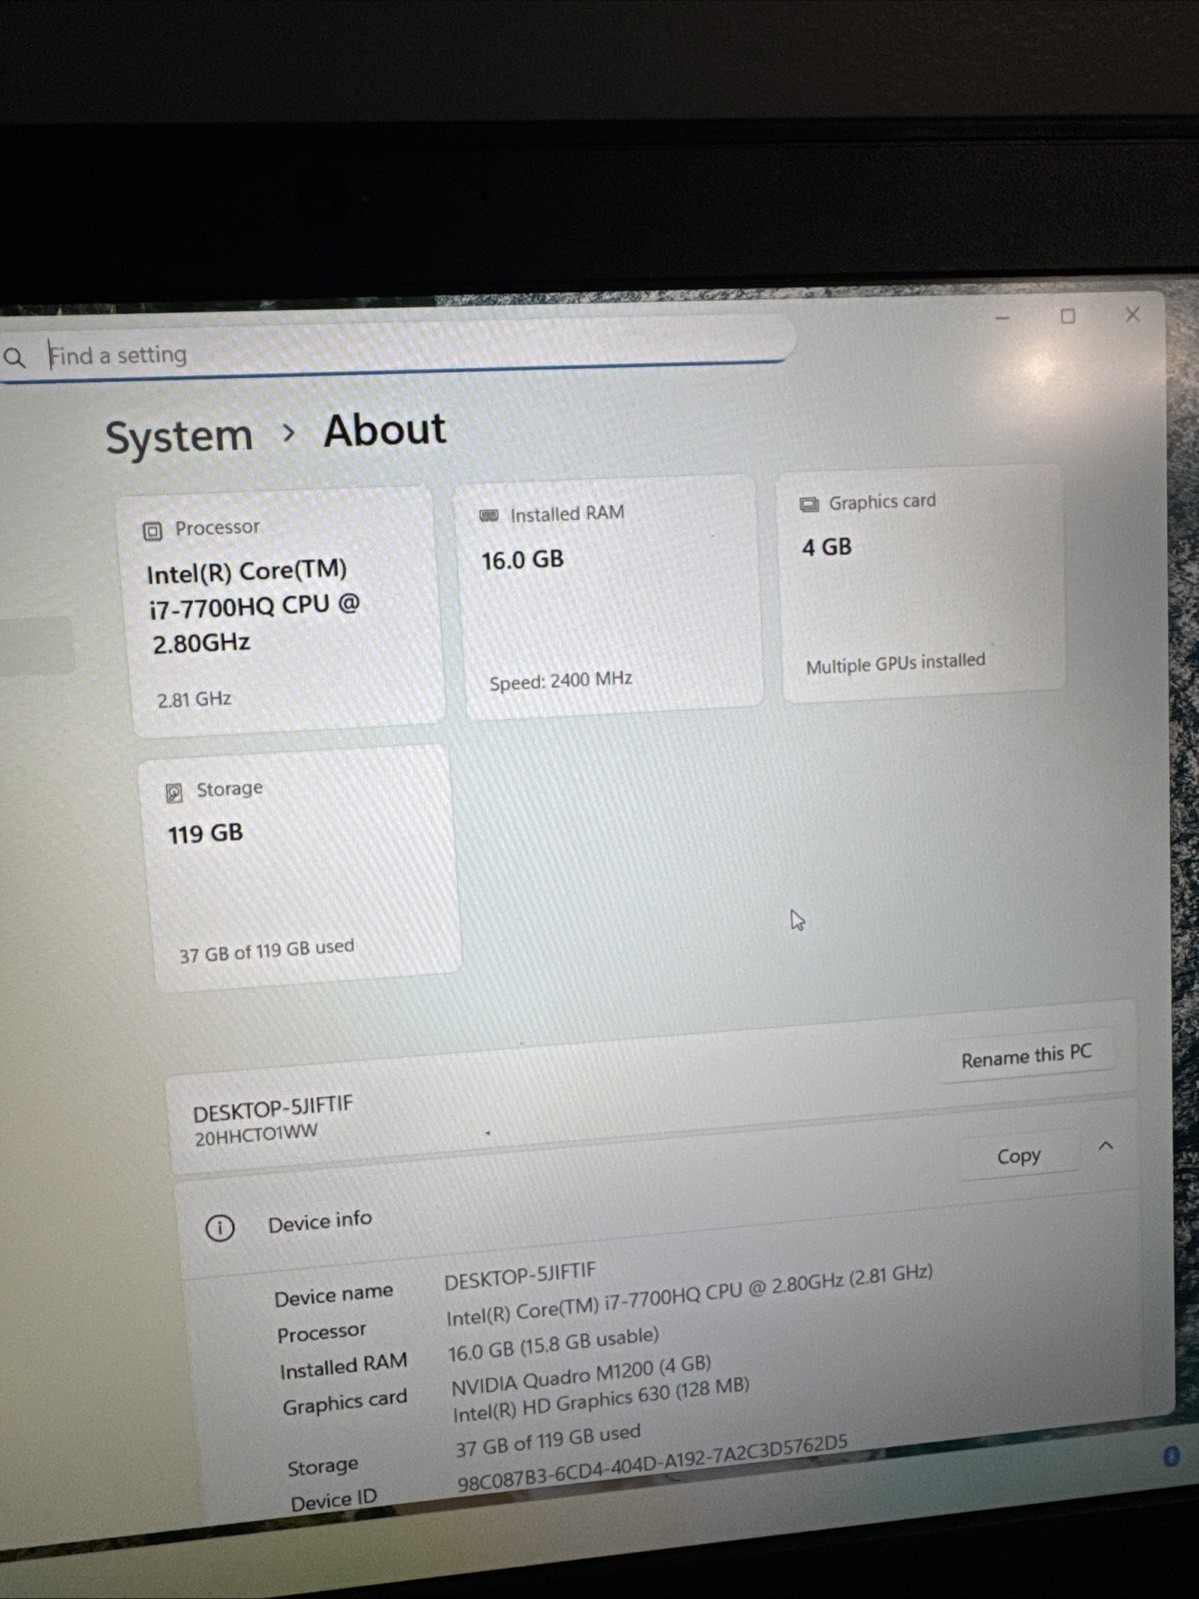Click DESKTOP-5JIFTIF value in Device info

(520, 1275)
